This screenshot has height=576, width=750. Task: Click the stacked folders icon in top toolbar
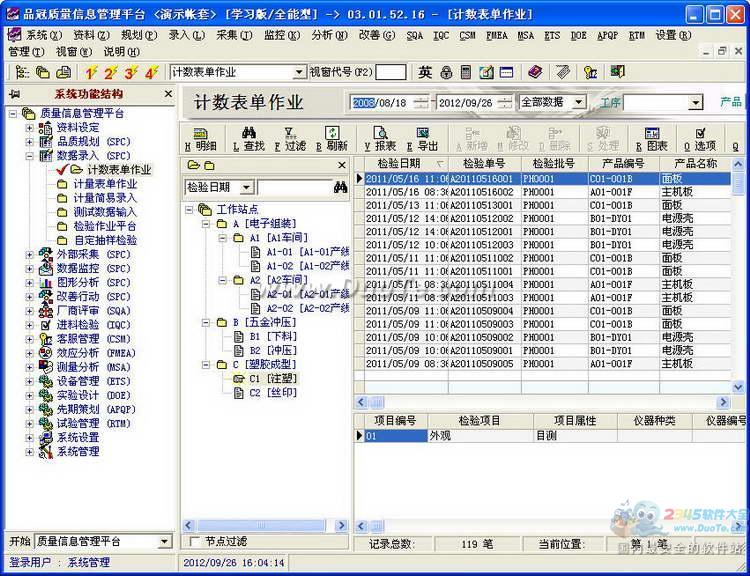[43, 72]
